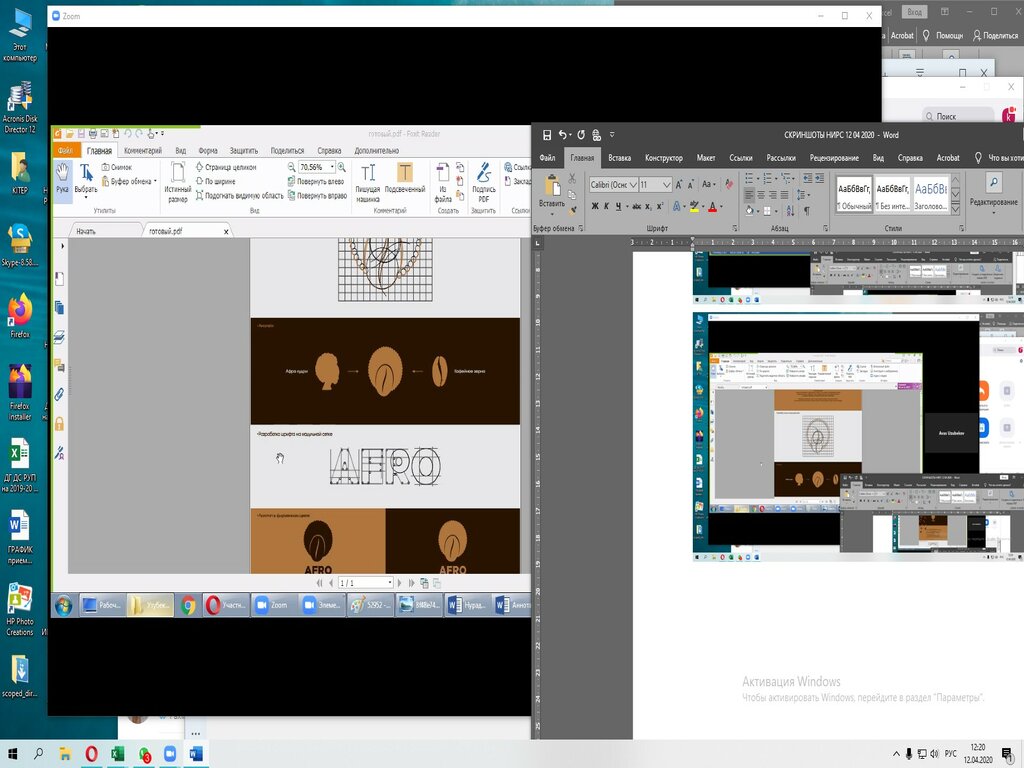
Task: Shrink font size with the smaller A icon
Action: [691, 185]
